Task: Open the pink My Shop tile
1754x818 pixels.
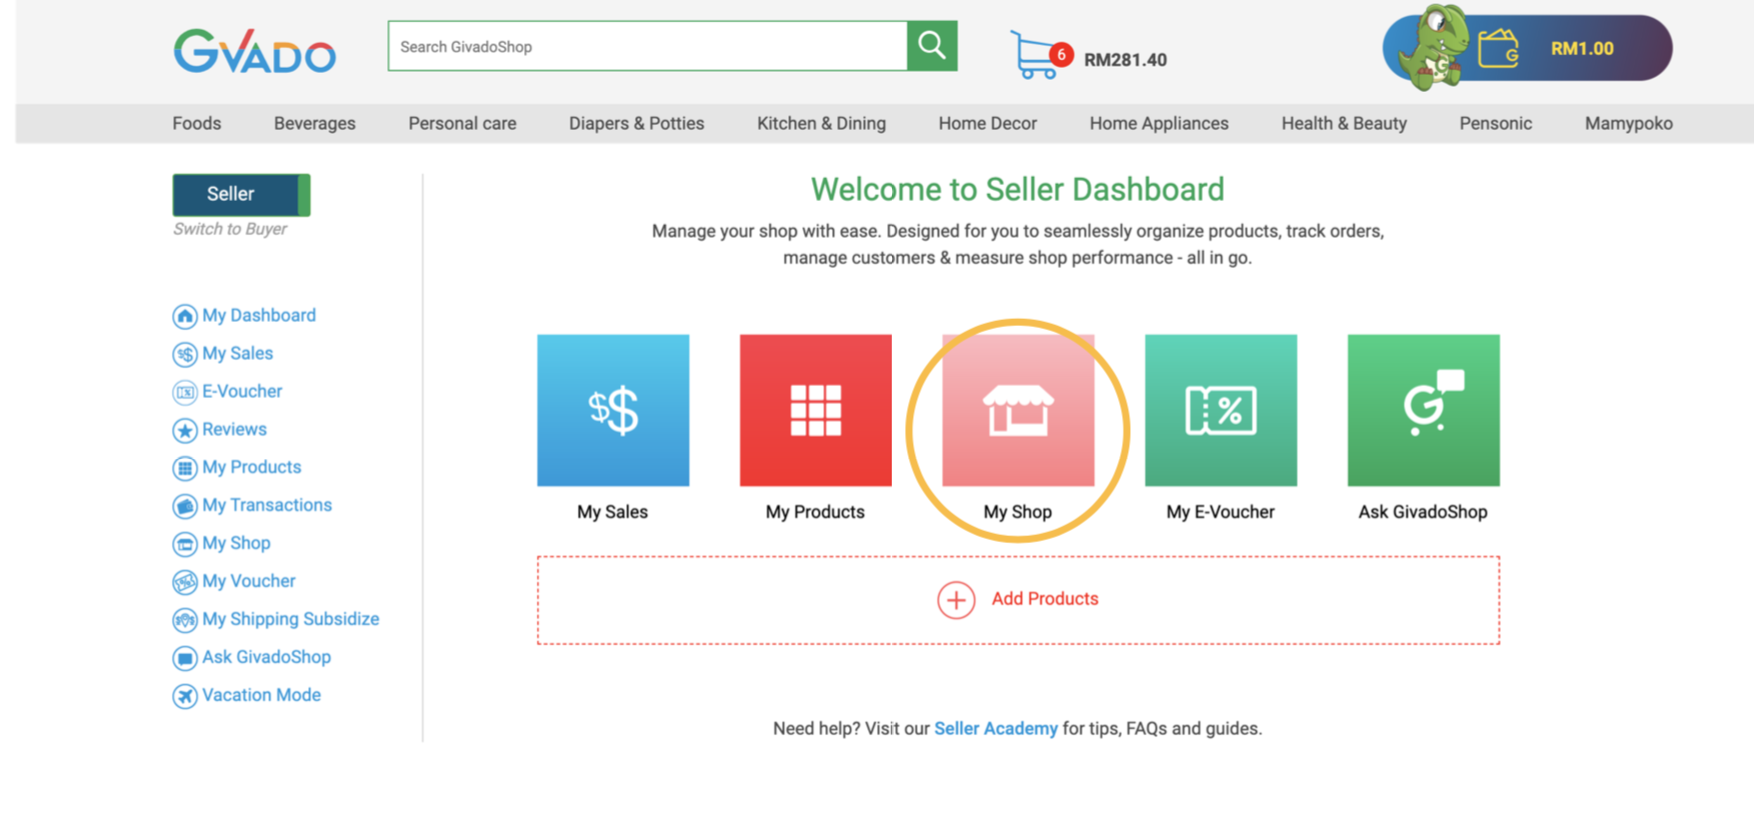Action: click(x=1018, y=410)
